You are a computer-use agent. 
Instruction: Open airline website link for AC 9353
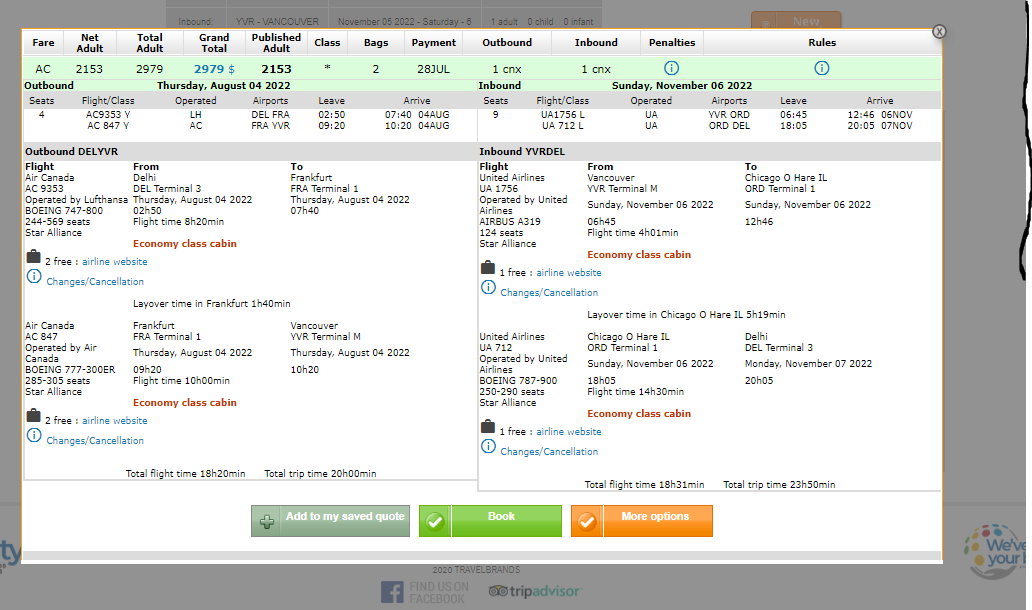(x=115, y=262)
